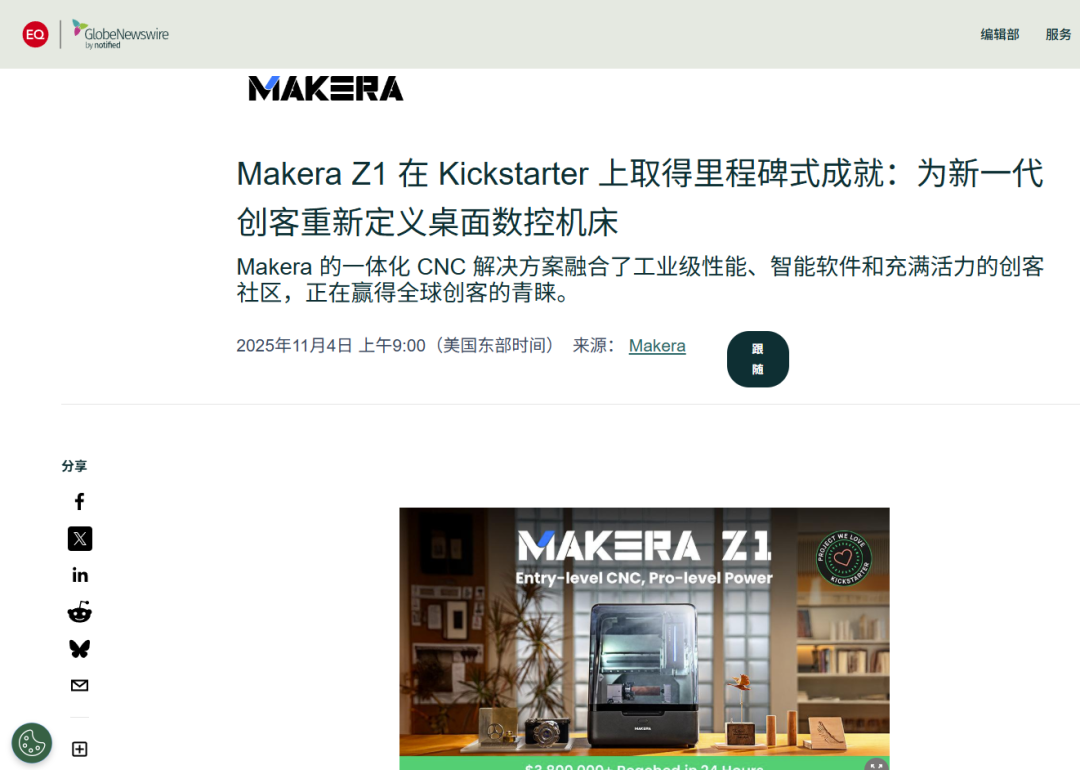Open the Makera source link
This screenshot has height=770, width=1080.
(x=657, y=346)
